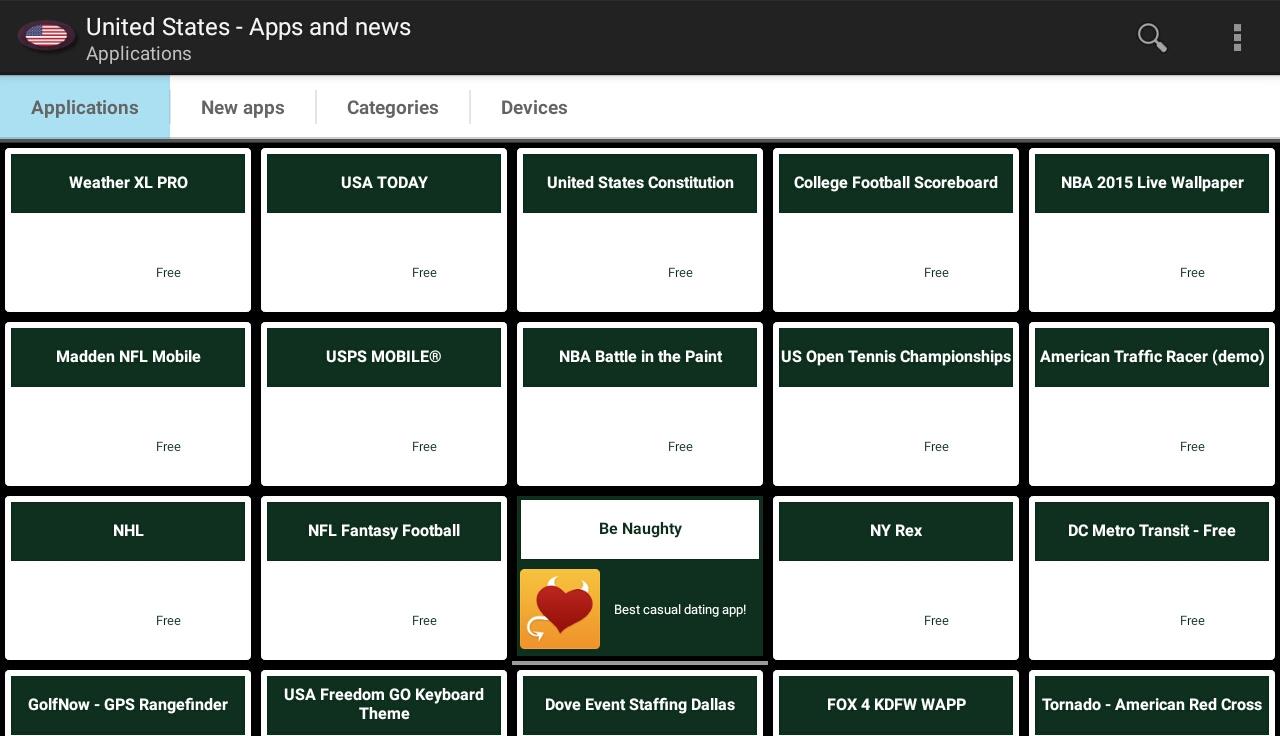Tap the Be Naughty ad title
This screenshot has width=1280, height=736.
[x=640, y=529]
